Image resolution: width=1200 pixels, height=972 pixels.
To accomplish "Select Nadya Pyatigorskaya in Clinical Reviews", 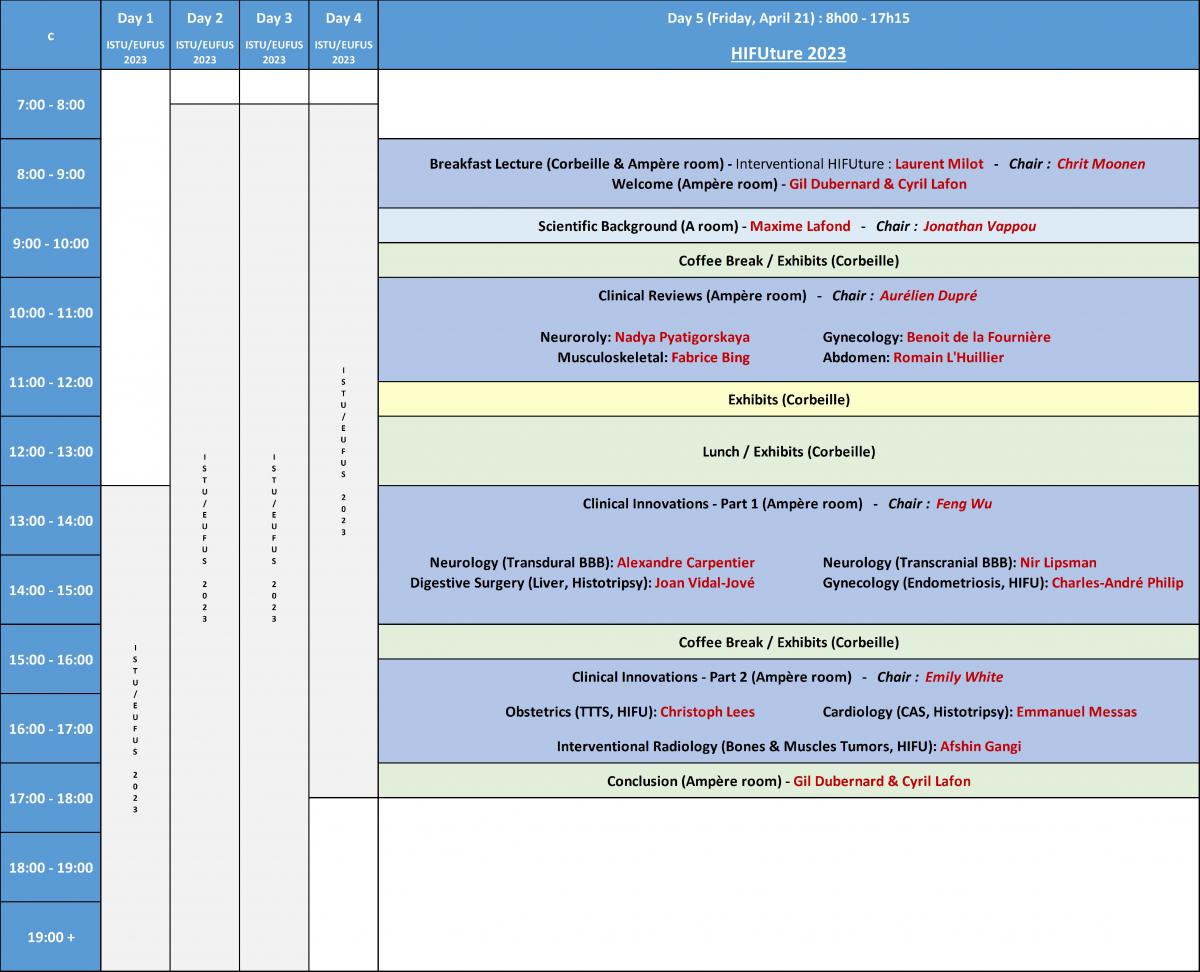I will click(682, 337).
